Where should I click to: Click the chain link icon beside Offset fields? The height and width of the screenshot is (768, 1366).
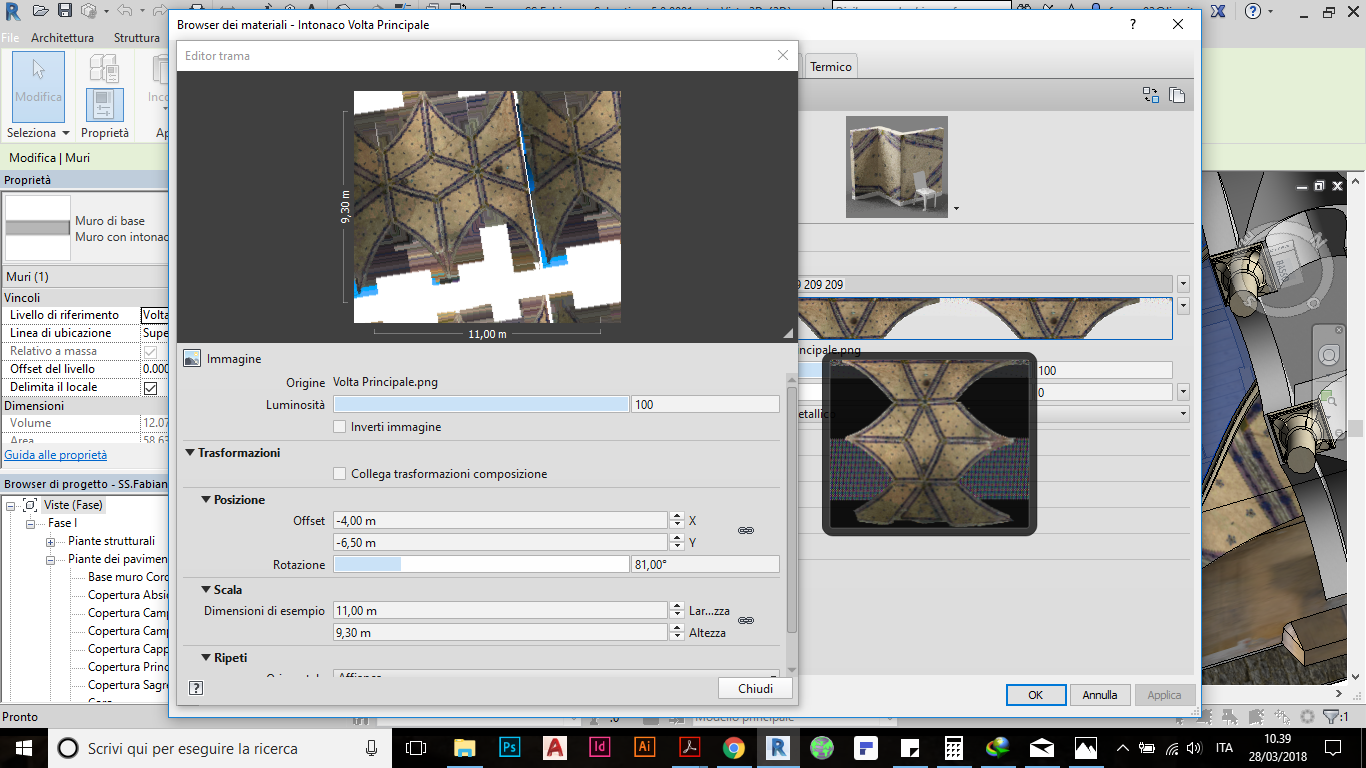745,530
